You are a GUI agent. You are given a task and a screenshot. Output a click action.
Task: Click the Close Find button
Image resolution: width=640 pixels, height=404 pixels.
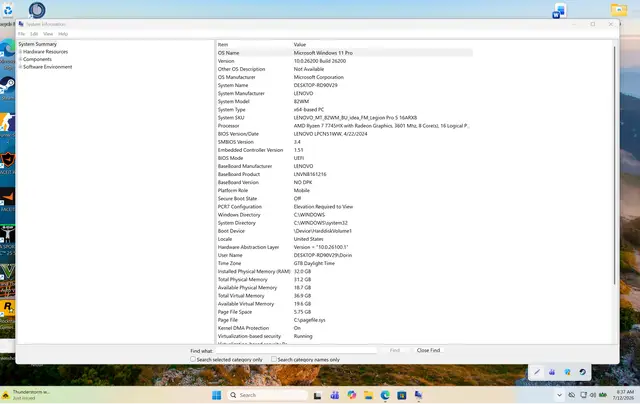428,350
